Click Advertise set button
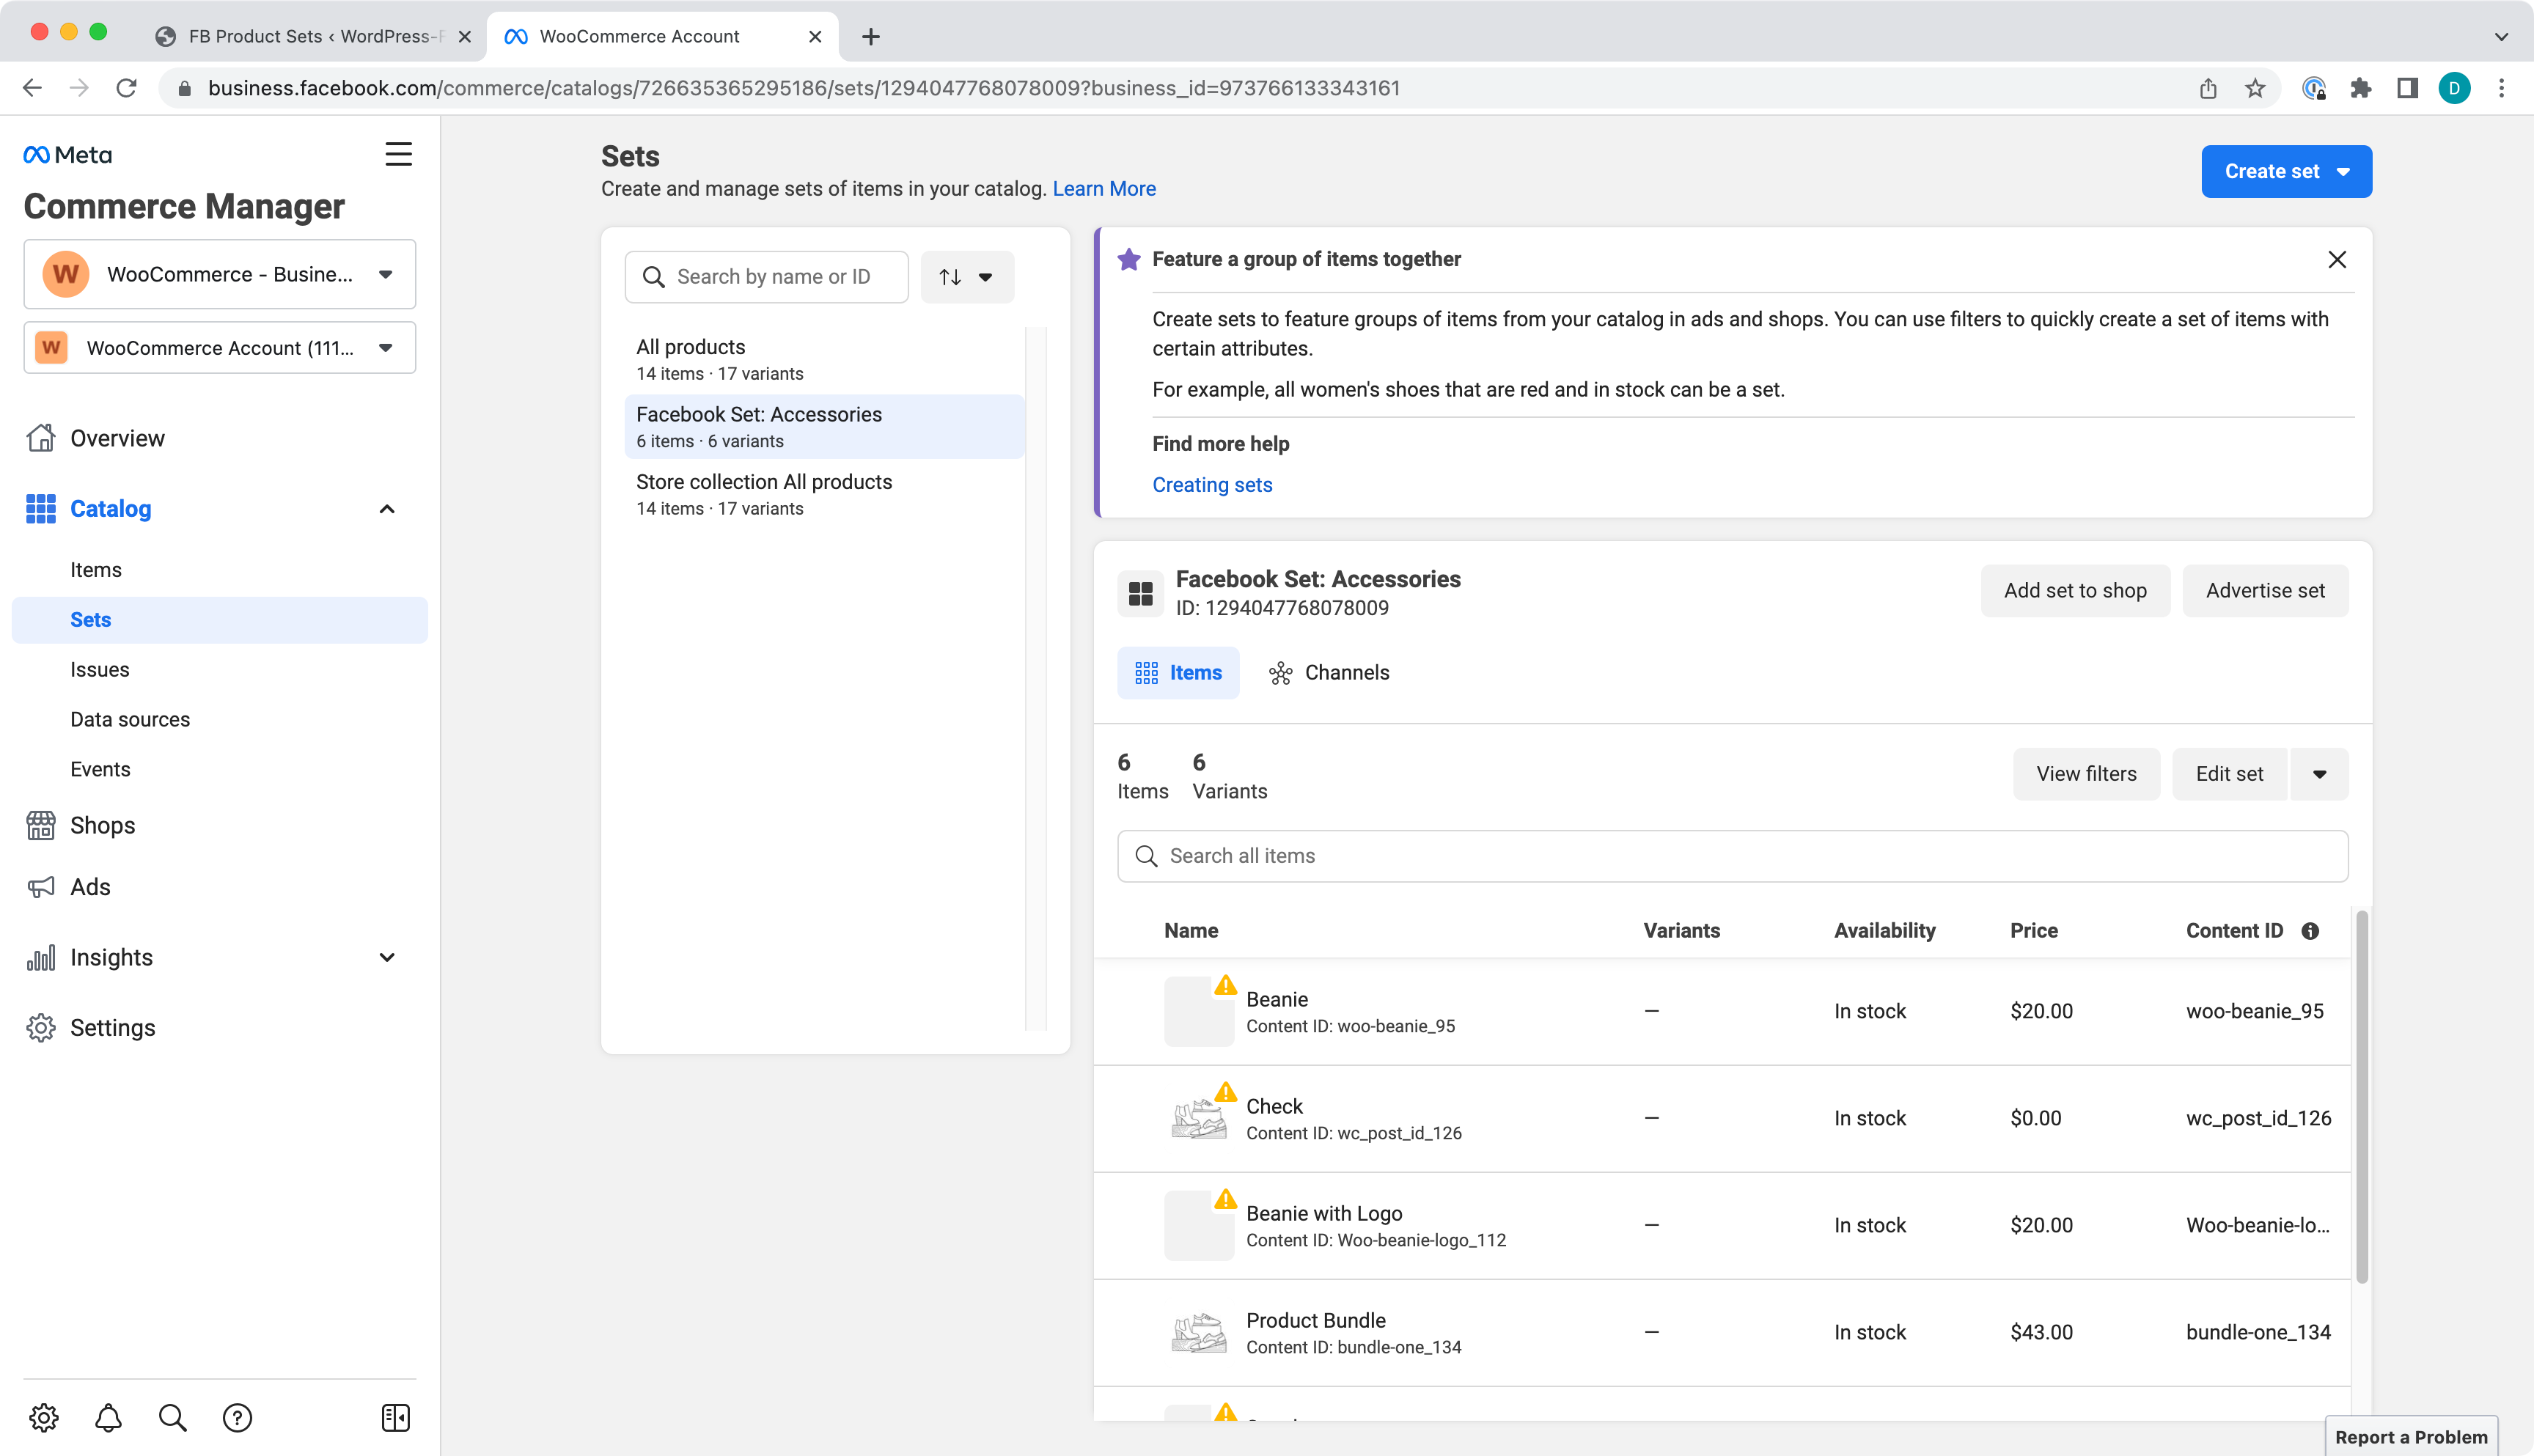 click(2265, 590)
